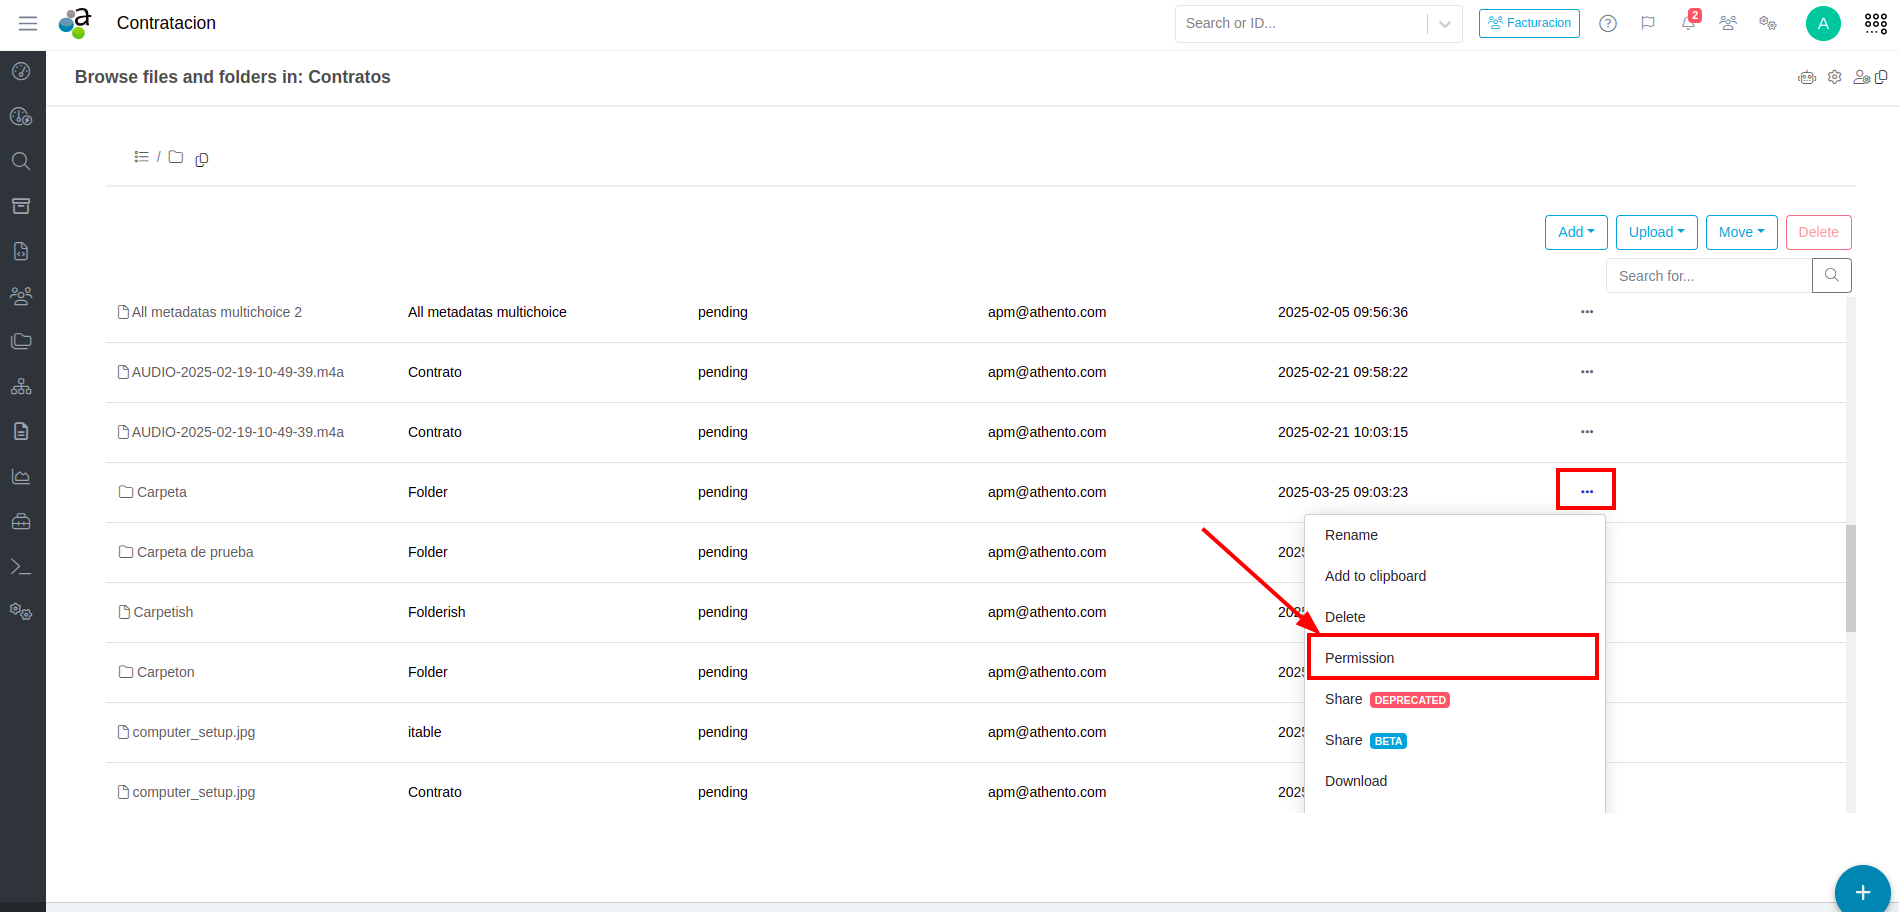Click the notifications bell icon
This screenshot has height=912, width=1899.
click(1688, 23)
